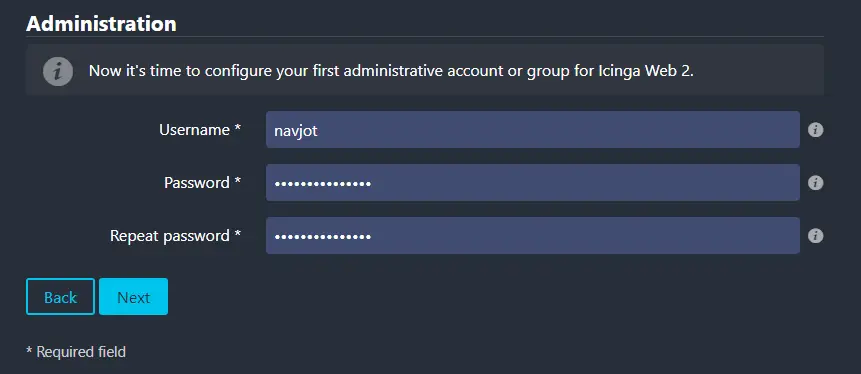The width and height of the screenshot is (861, 374).
Task: Click the large info icon in notice banner
Action: pyautogui.click(x=58, y=71)
